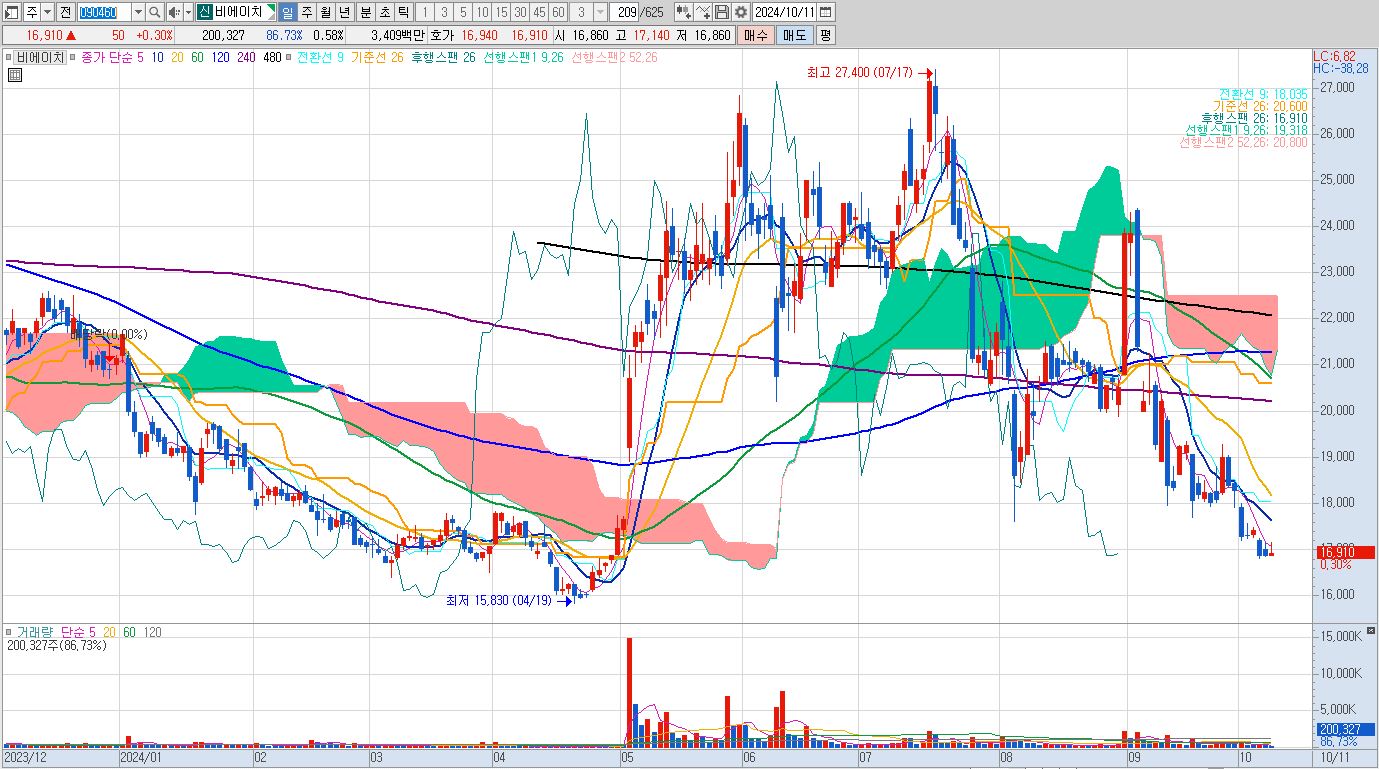Open chart settings gear icon

pyautogui.click(x=740, y=12)
